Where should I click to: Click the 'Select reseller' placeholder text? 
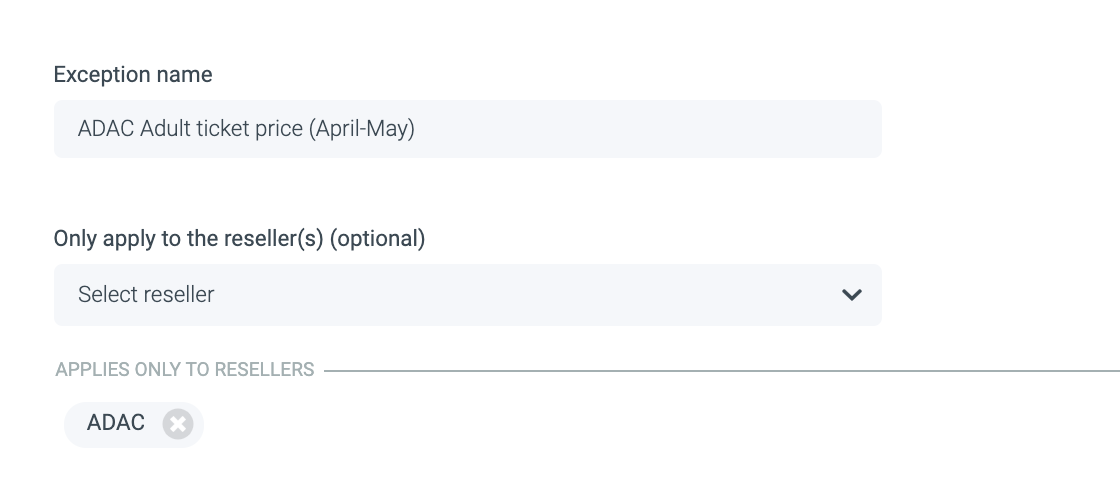point(146,295)
